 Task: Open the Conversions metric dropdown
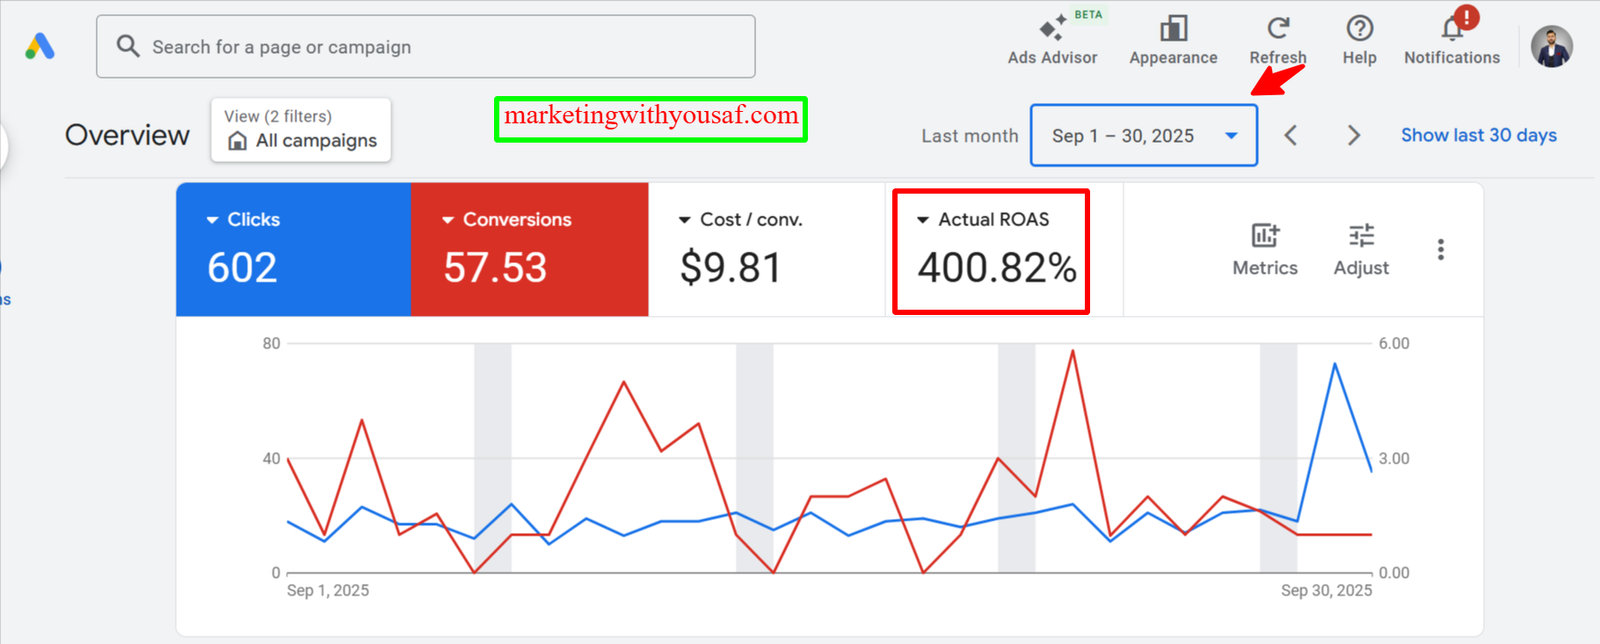[x=448, y=220]
